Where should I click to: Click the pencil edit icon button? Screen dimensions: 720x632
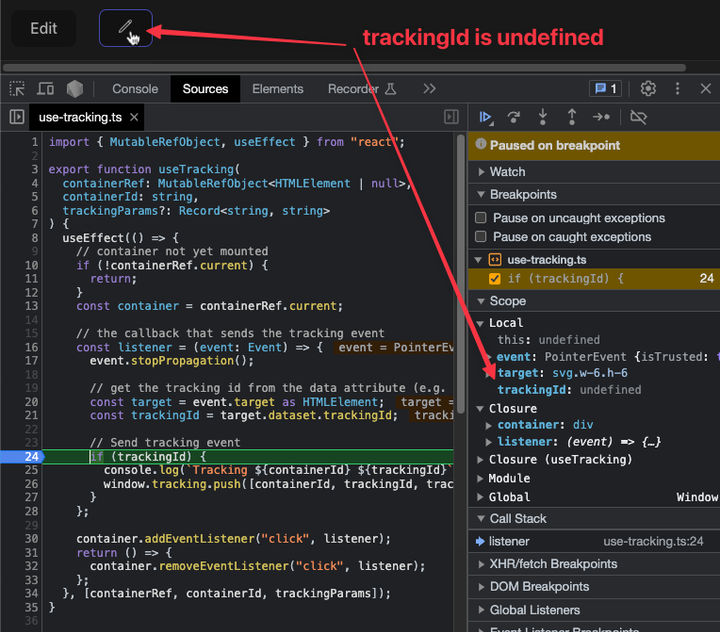126,28
